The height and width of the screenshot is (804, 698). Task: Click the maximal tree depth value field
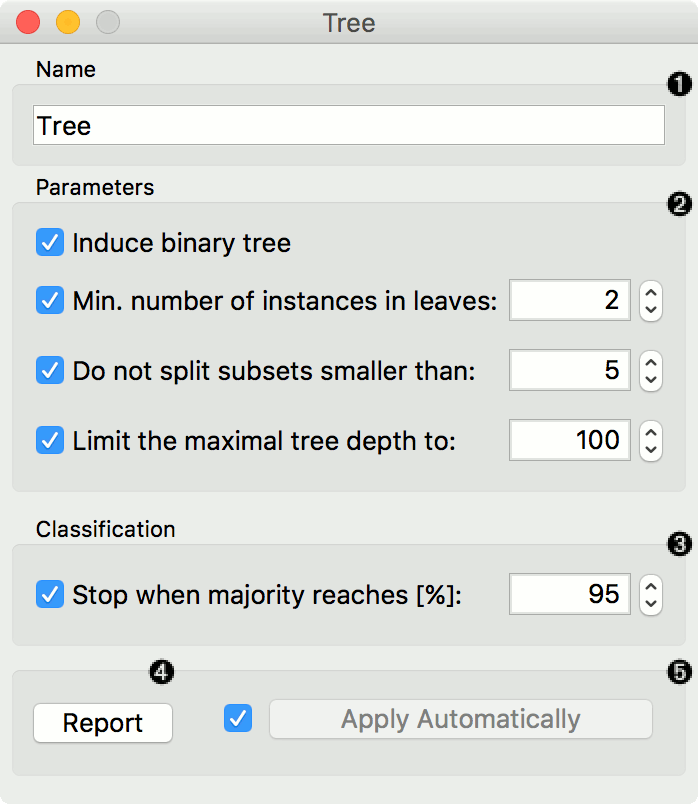570,440
